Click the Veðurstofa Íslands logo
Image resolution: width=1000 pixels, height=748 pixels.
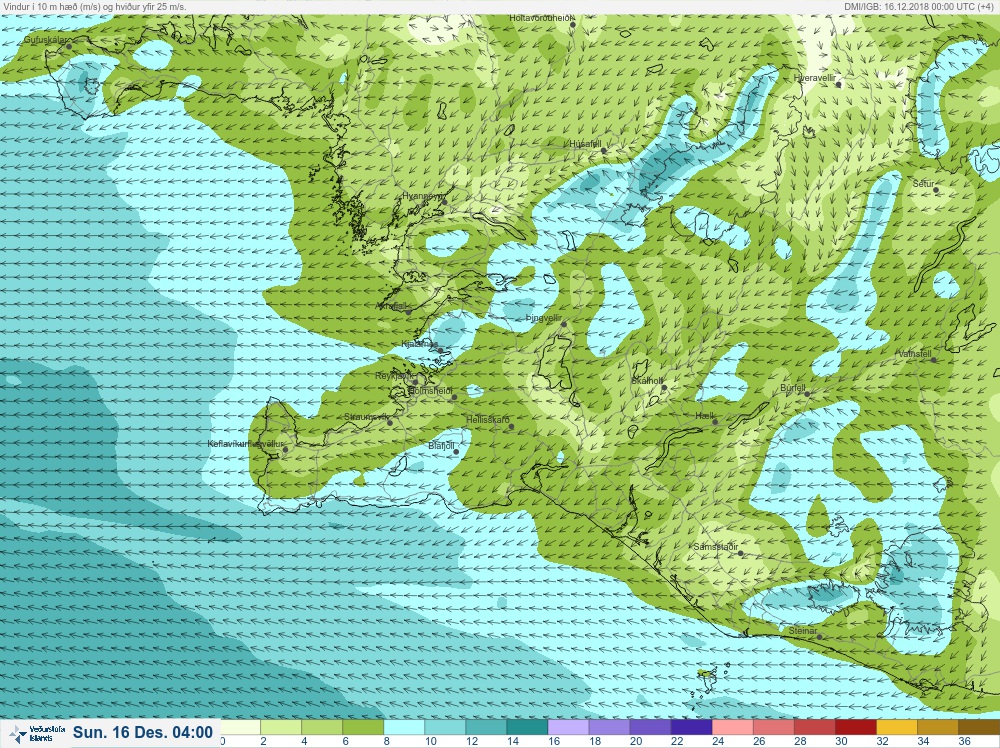click(x=38, y=733)
